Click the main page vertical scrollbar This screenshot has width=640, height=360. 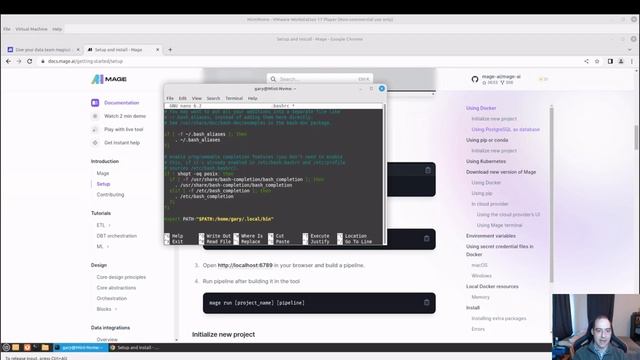[636, 138]
